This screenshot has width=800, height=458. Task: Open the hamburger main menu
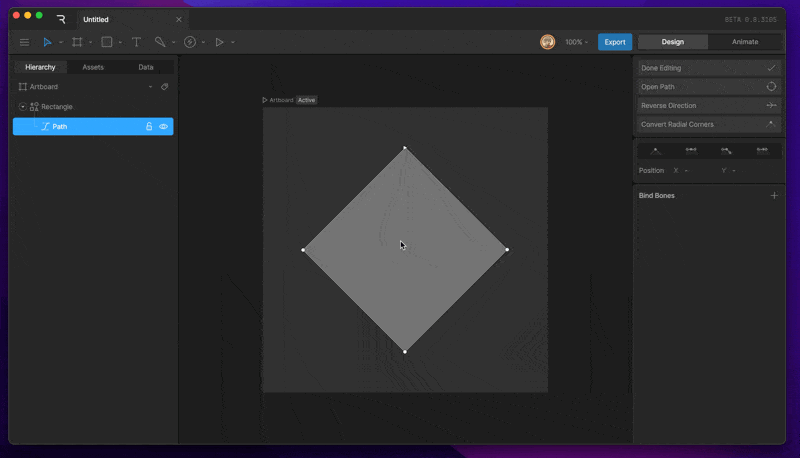point(24,42)
